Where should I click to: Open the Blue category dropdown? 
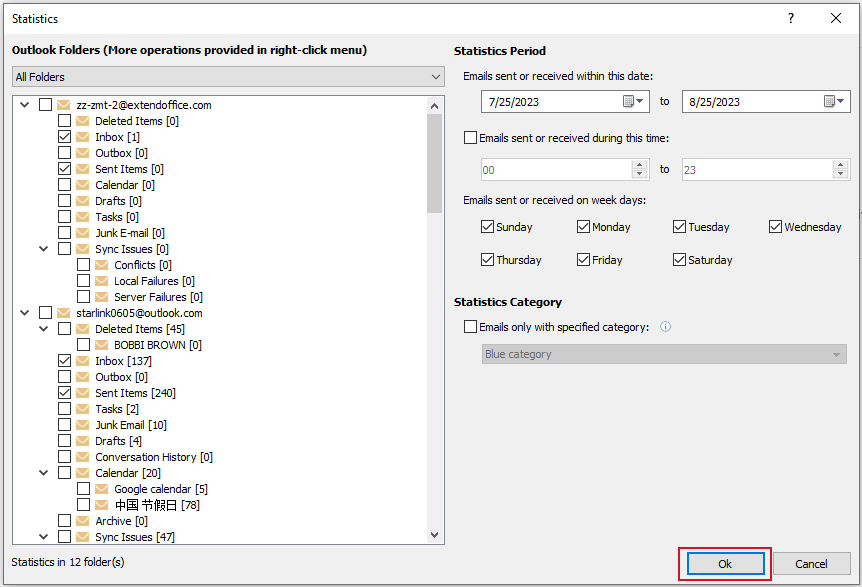click(x=664, y=355)
